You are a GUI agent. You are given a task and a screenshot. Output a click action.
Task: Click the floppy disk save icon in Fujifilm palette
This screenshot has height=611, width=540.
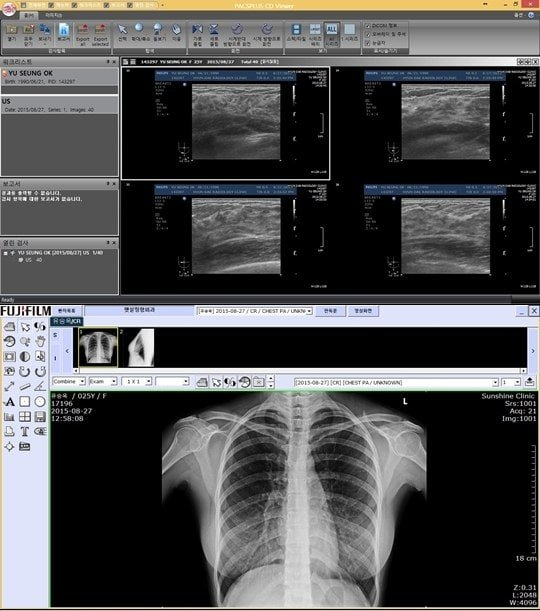click(40, 417)
